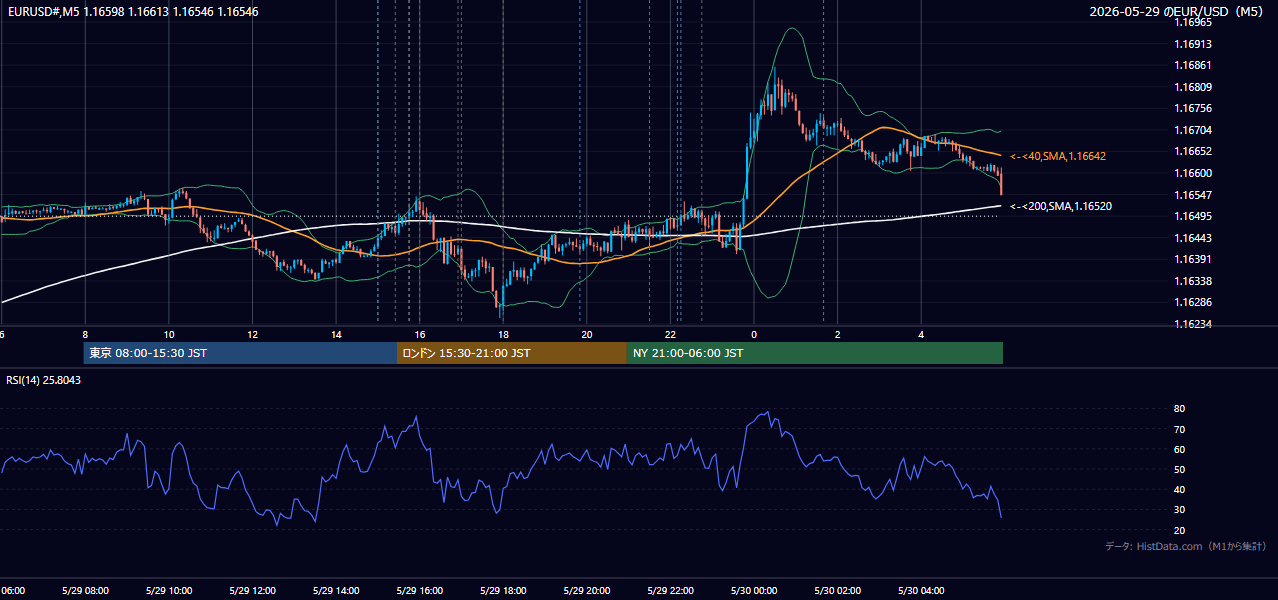Click price axis value 1.16443
1278x600 pixels.
(x=1194, y=238)
